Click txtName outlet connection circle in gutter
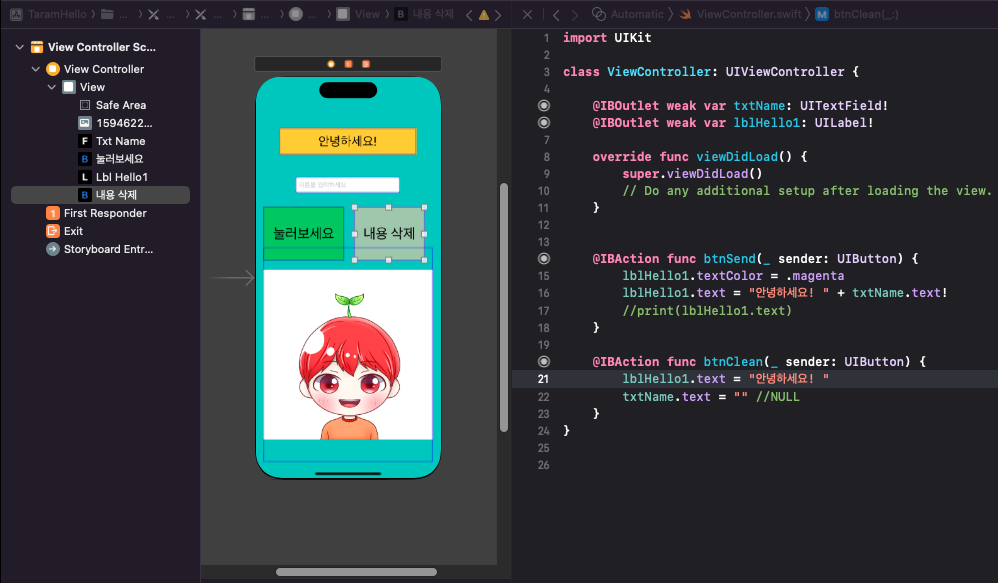998x583 pixels. point(544,106)
